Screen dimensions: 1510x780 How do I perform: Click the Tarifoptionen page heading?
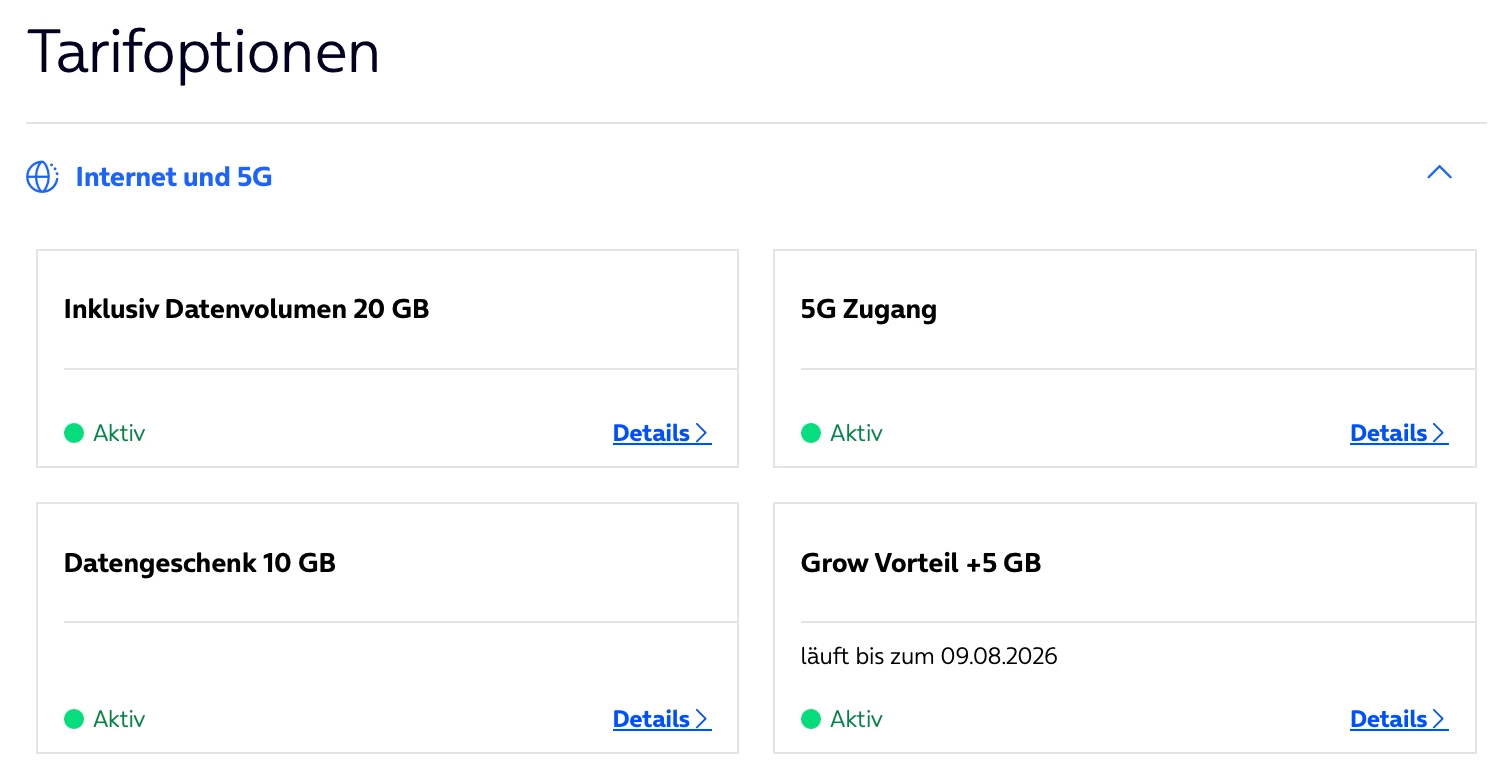(x=204, y=52)
